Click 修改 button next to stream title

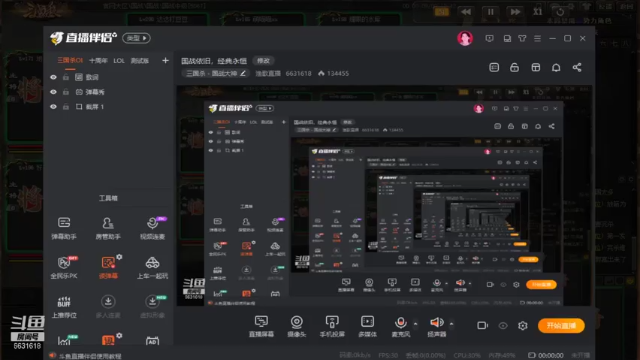click(263, 61)
